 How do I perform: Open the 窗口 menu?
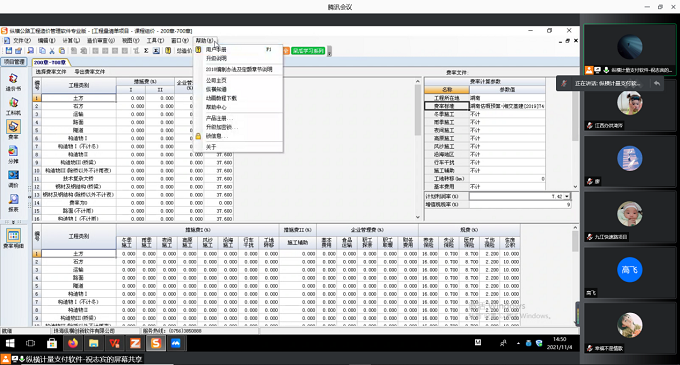point(179,40)
